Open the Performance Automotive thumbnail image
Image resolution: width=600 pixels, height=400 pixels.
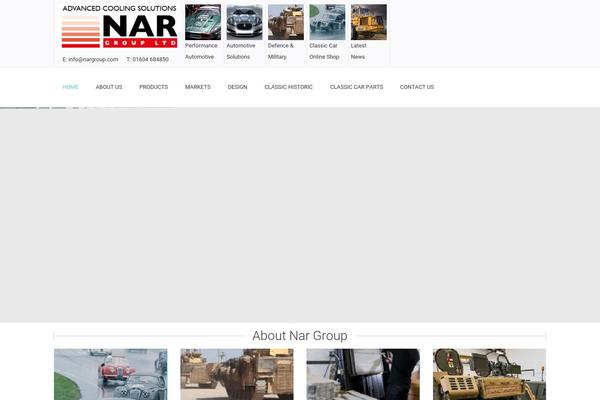click(203, 22)
